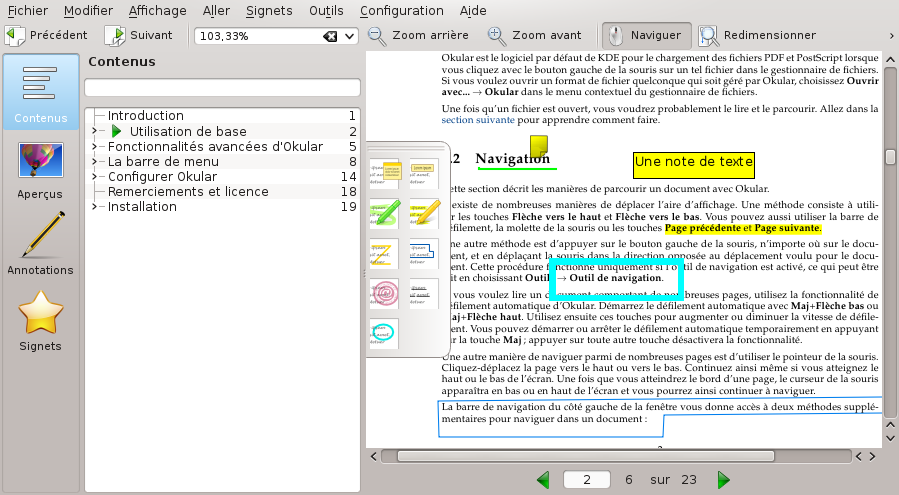Click the Zoom arrière magnifier
Viewport: 899px width, 495px height.
(x=377, y=35)
